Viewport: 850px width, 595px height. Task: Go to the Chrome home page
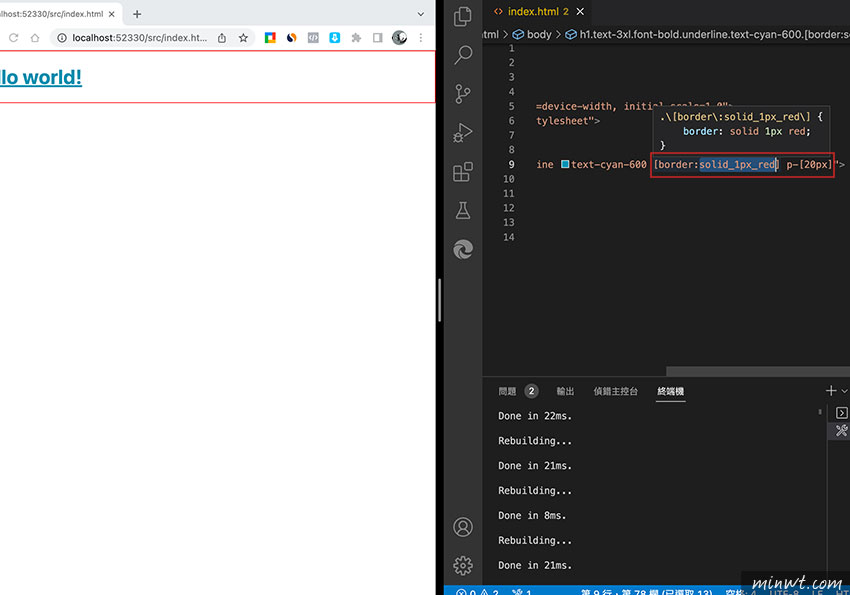click(35, 38)
